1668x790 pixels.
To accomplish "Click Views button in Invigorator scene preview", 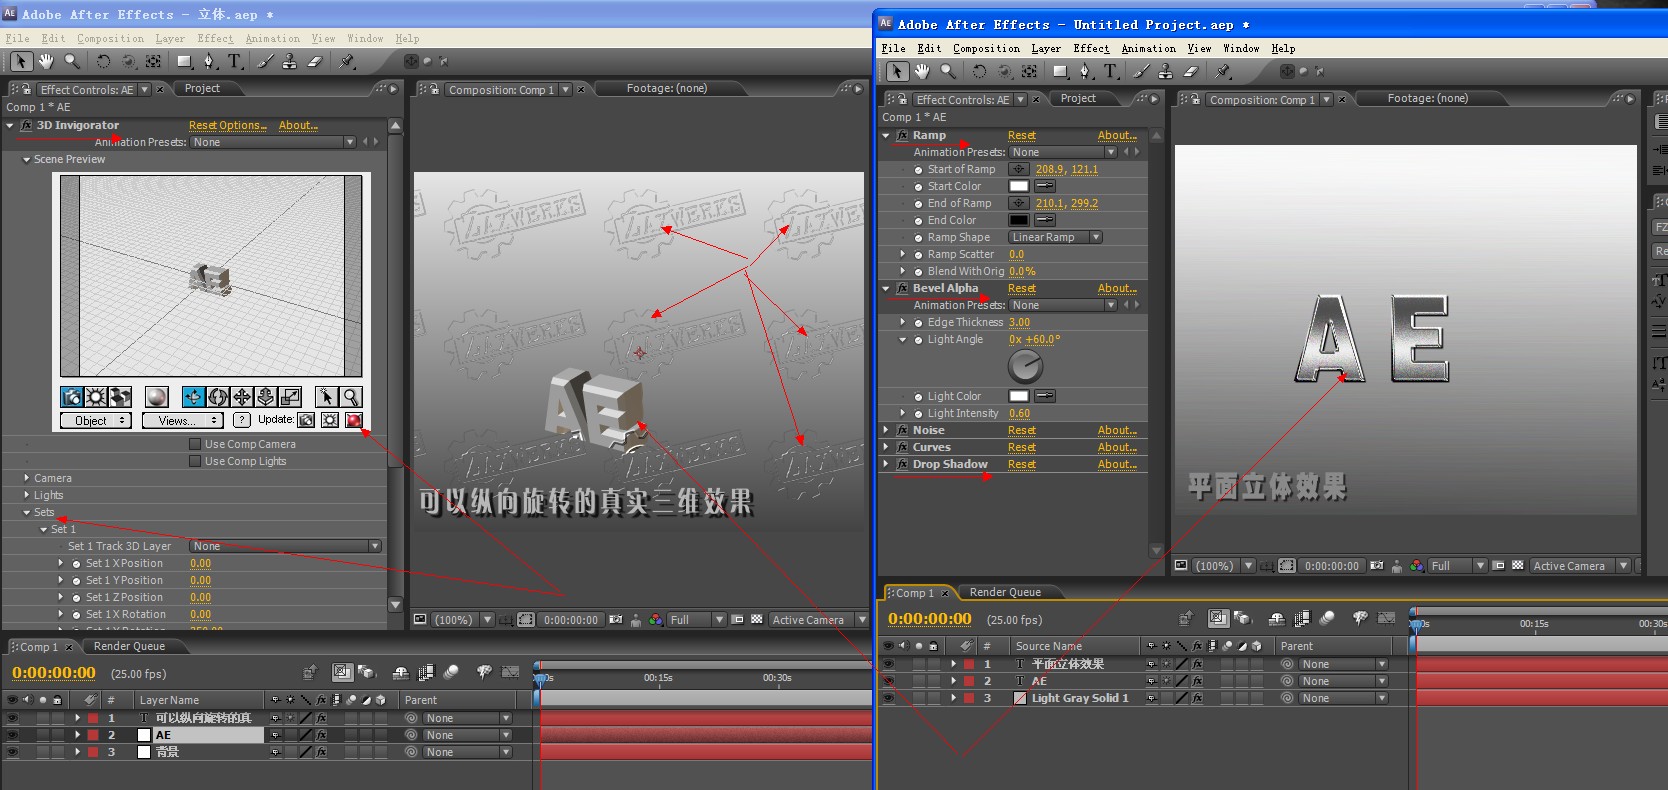I will (182, 420).
